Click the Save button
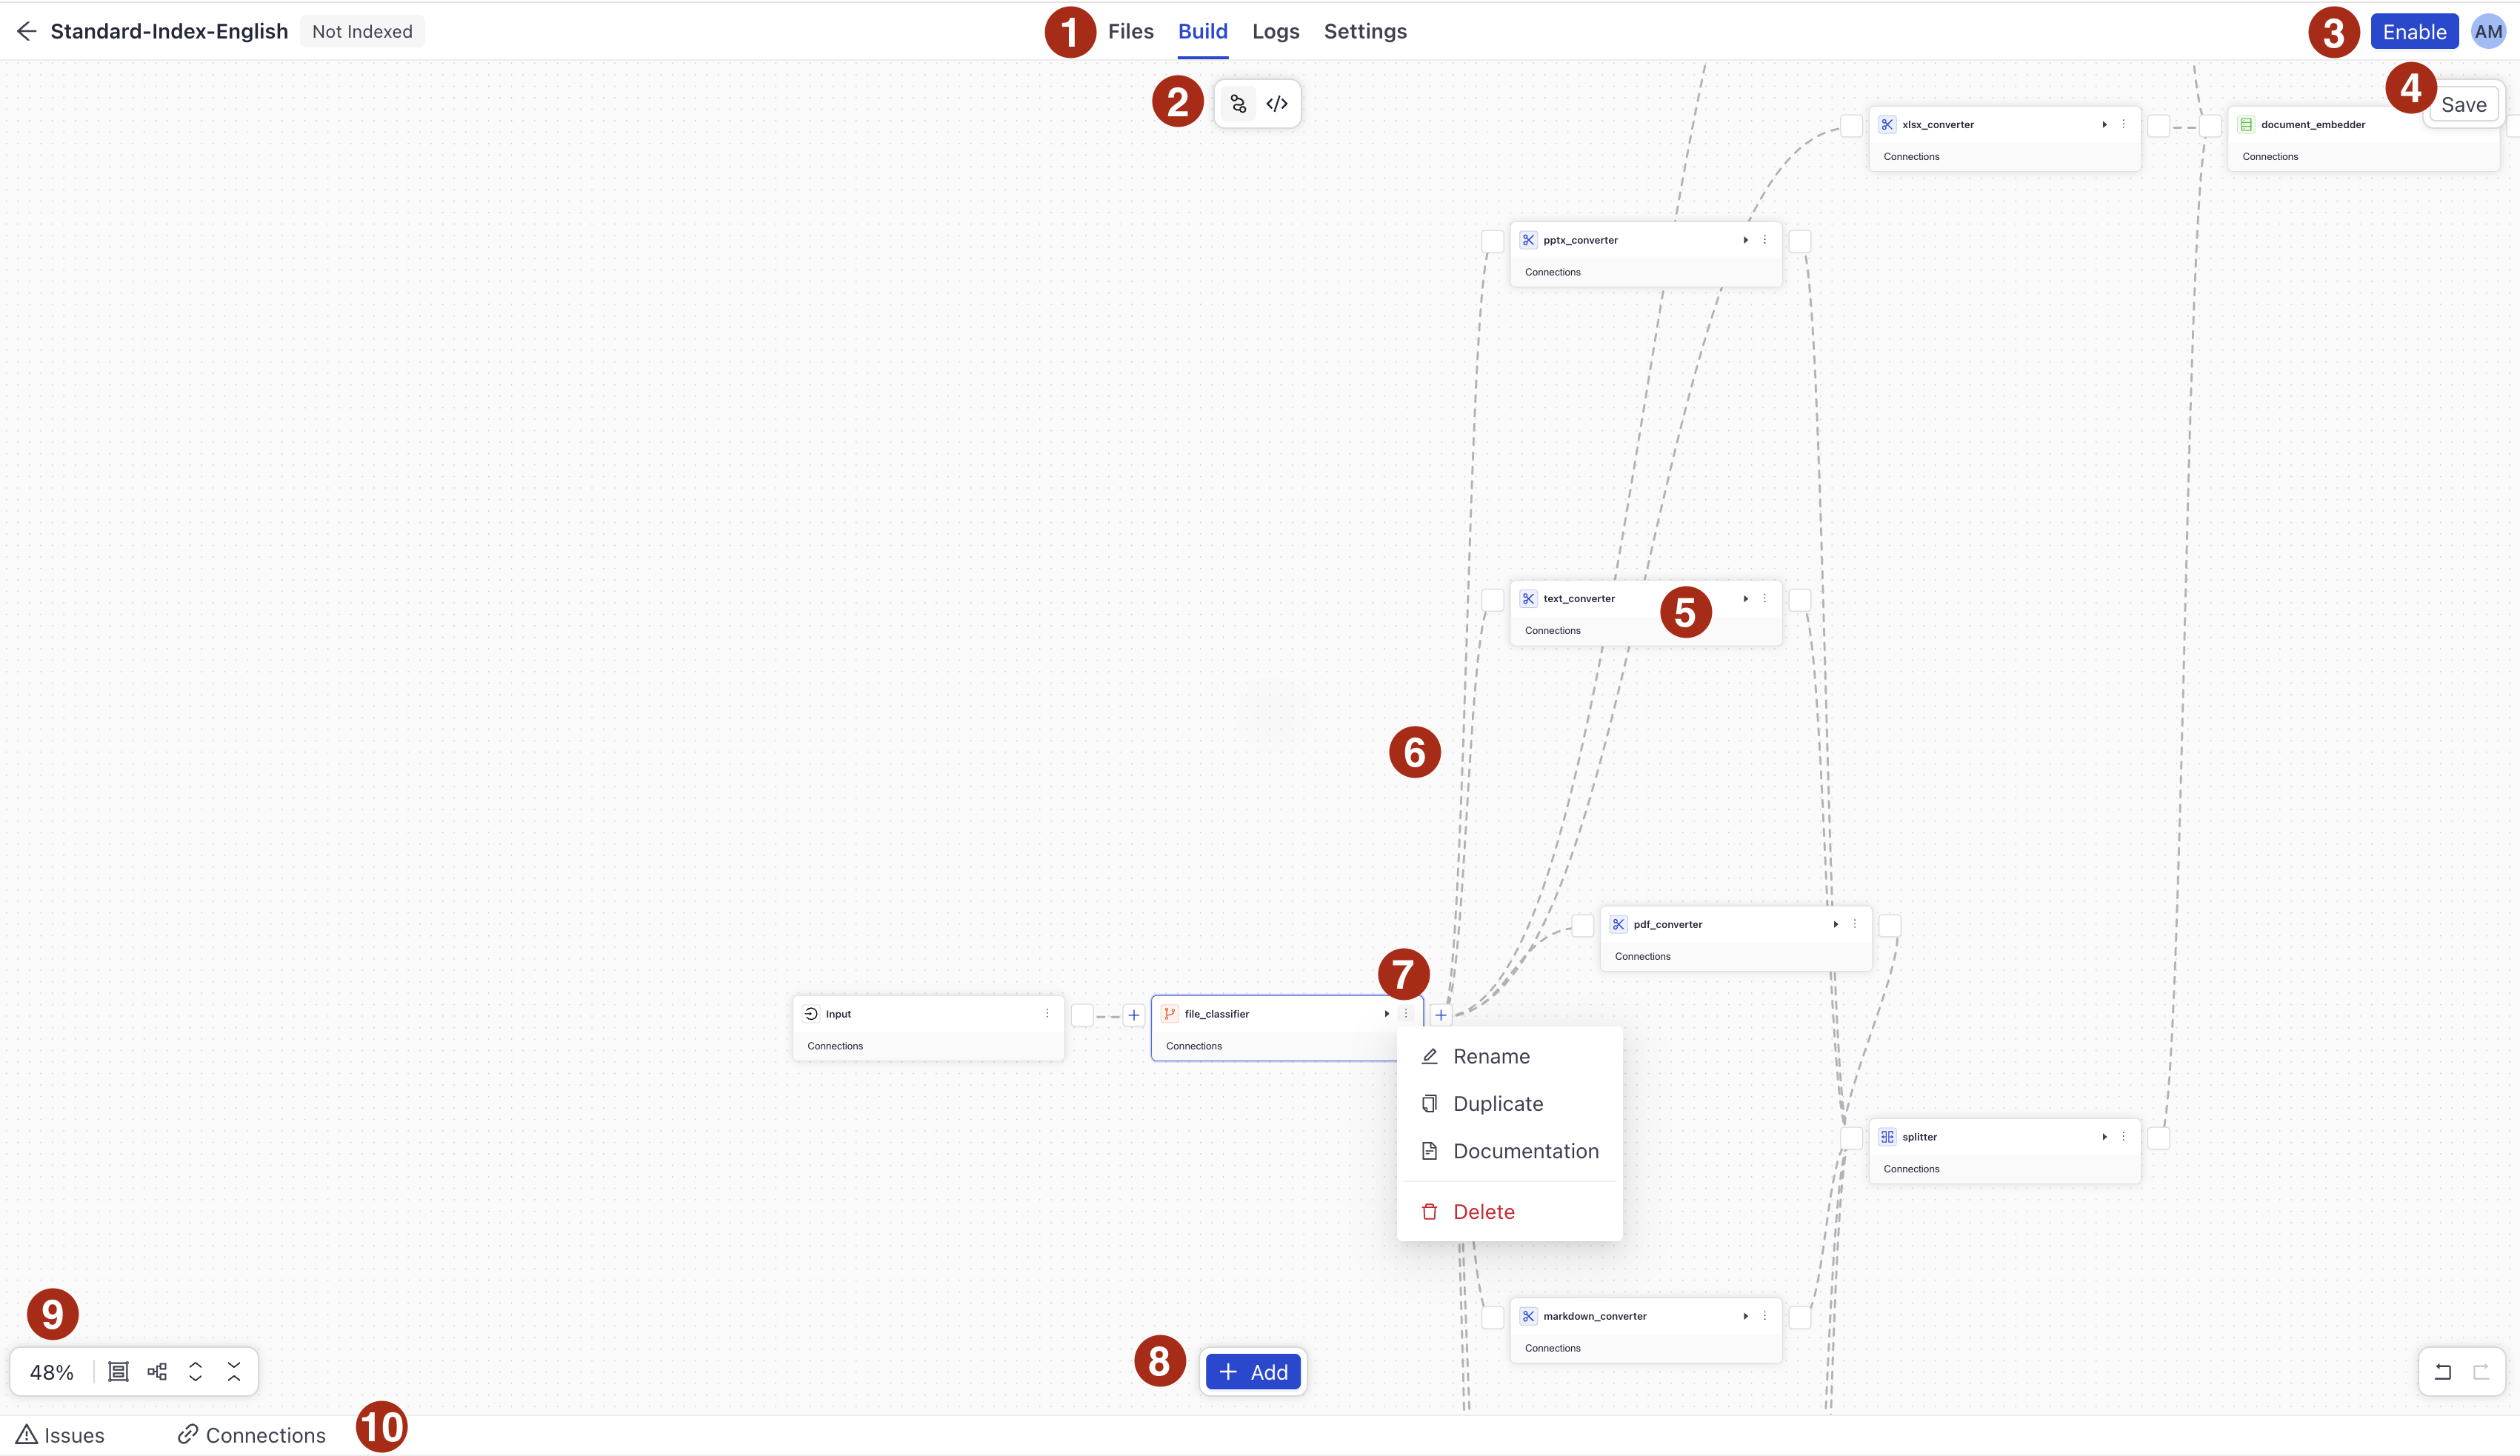The image size is (2520, 1456). point(2464,105)
